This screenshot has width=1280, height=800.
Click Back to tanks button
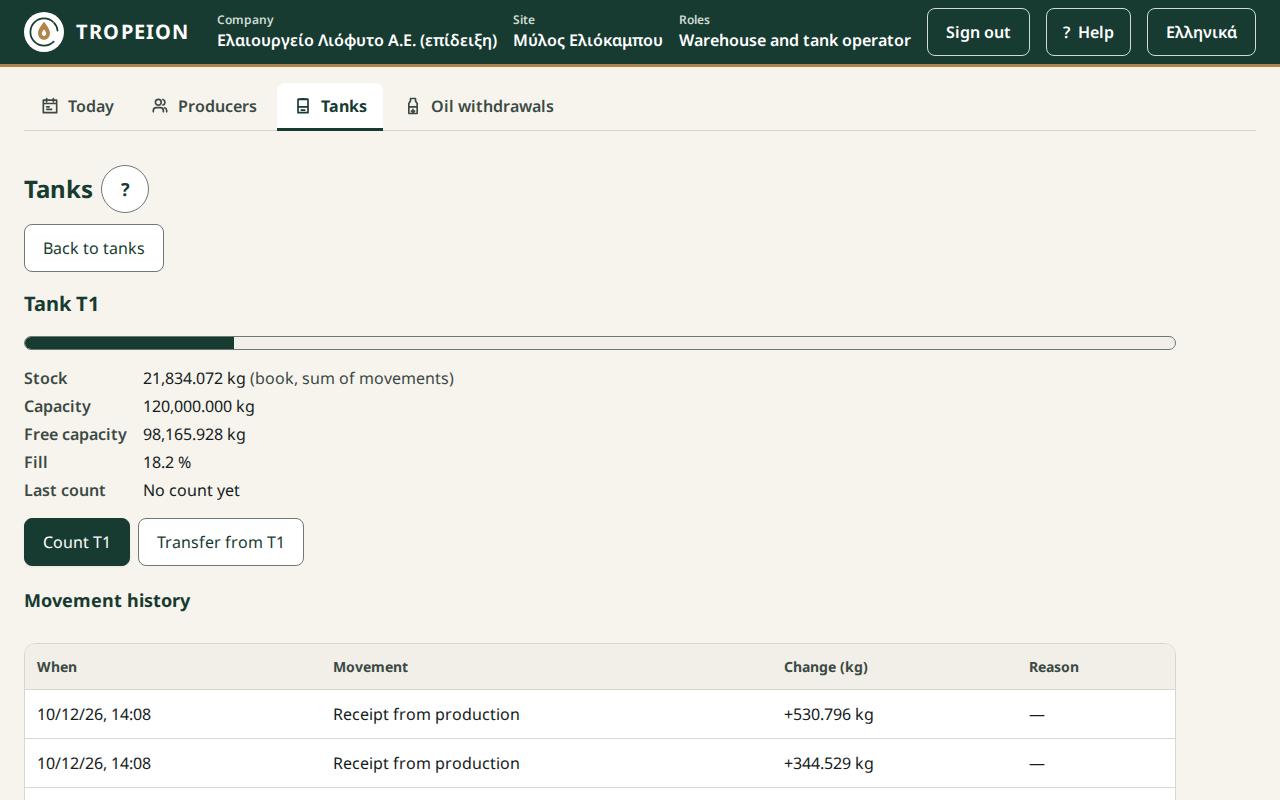(94, 248)
